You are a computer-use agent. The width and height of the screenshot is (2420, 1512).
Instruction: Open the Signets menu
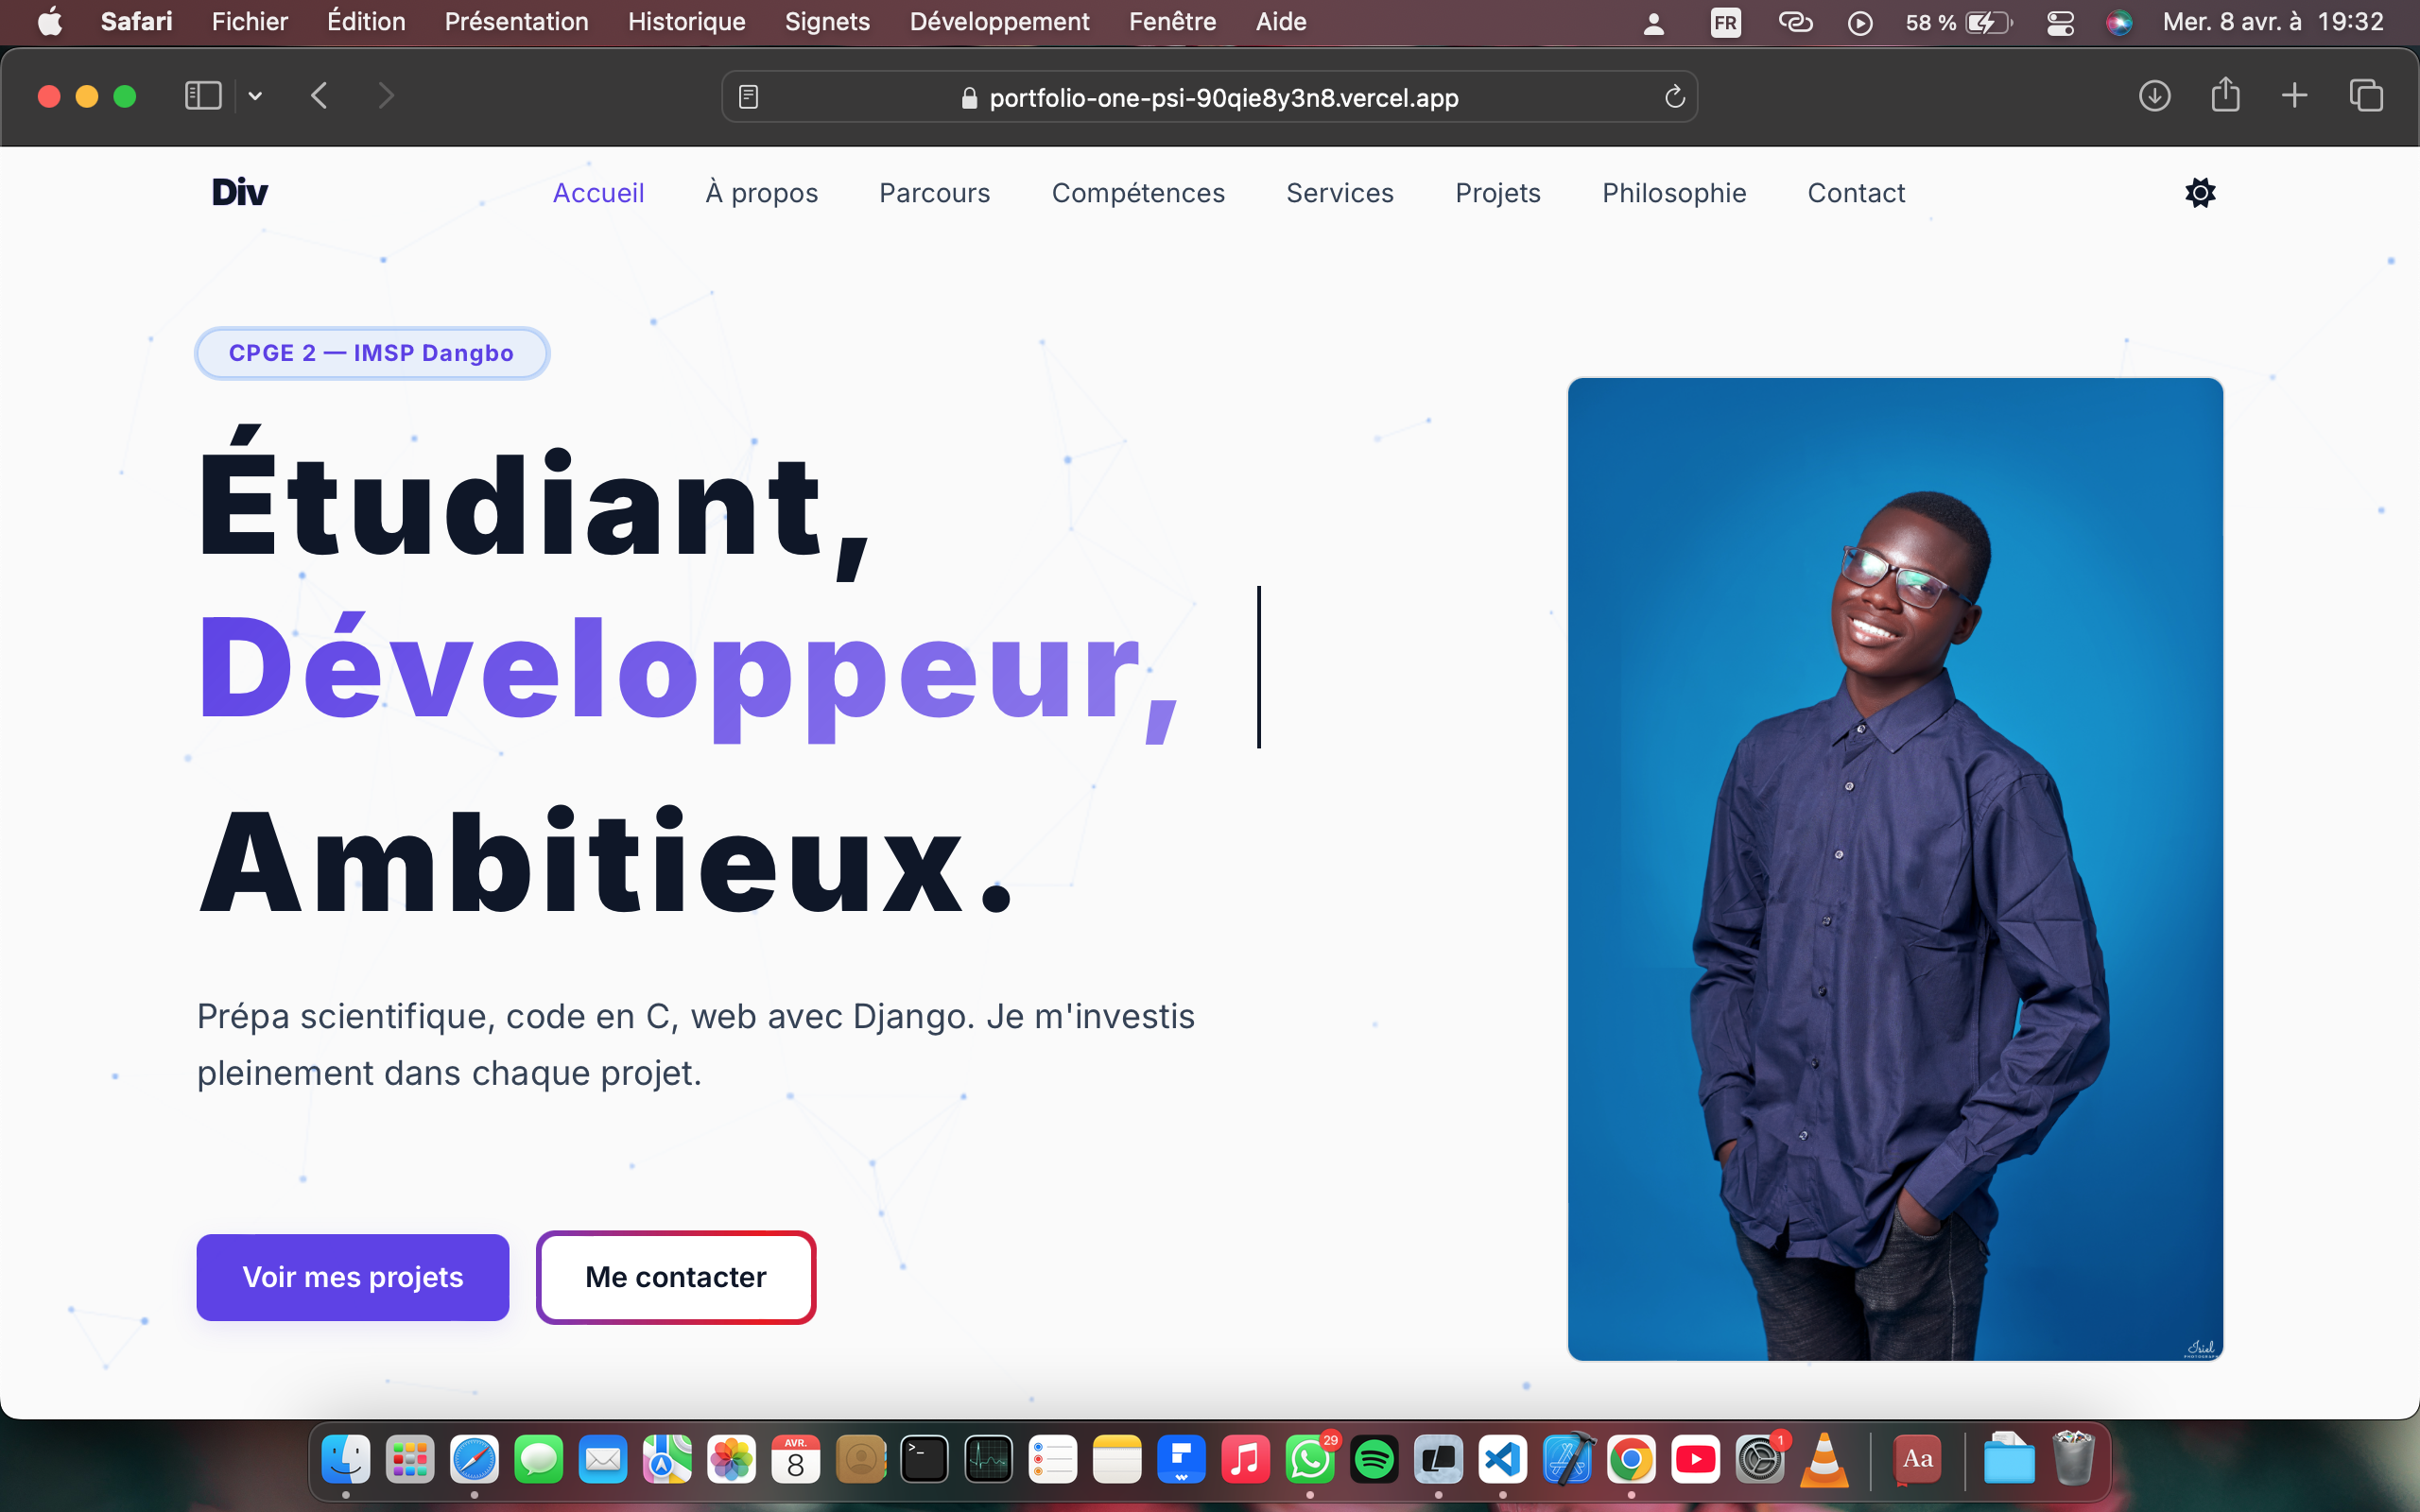[827, 22]
